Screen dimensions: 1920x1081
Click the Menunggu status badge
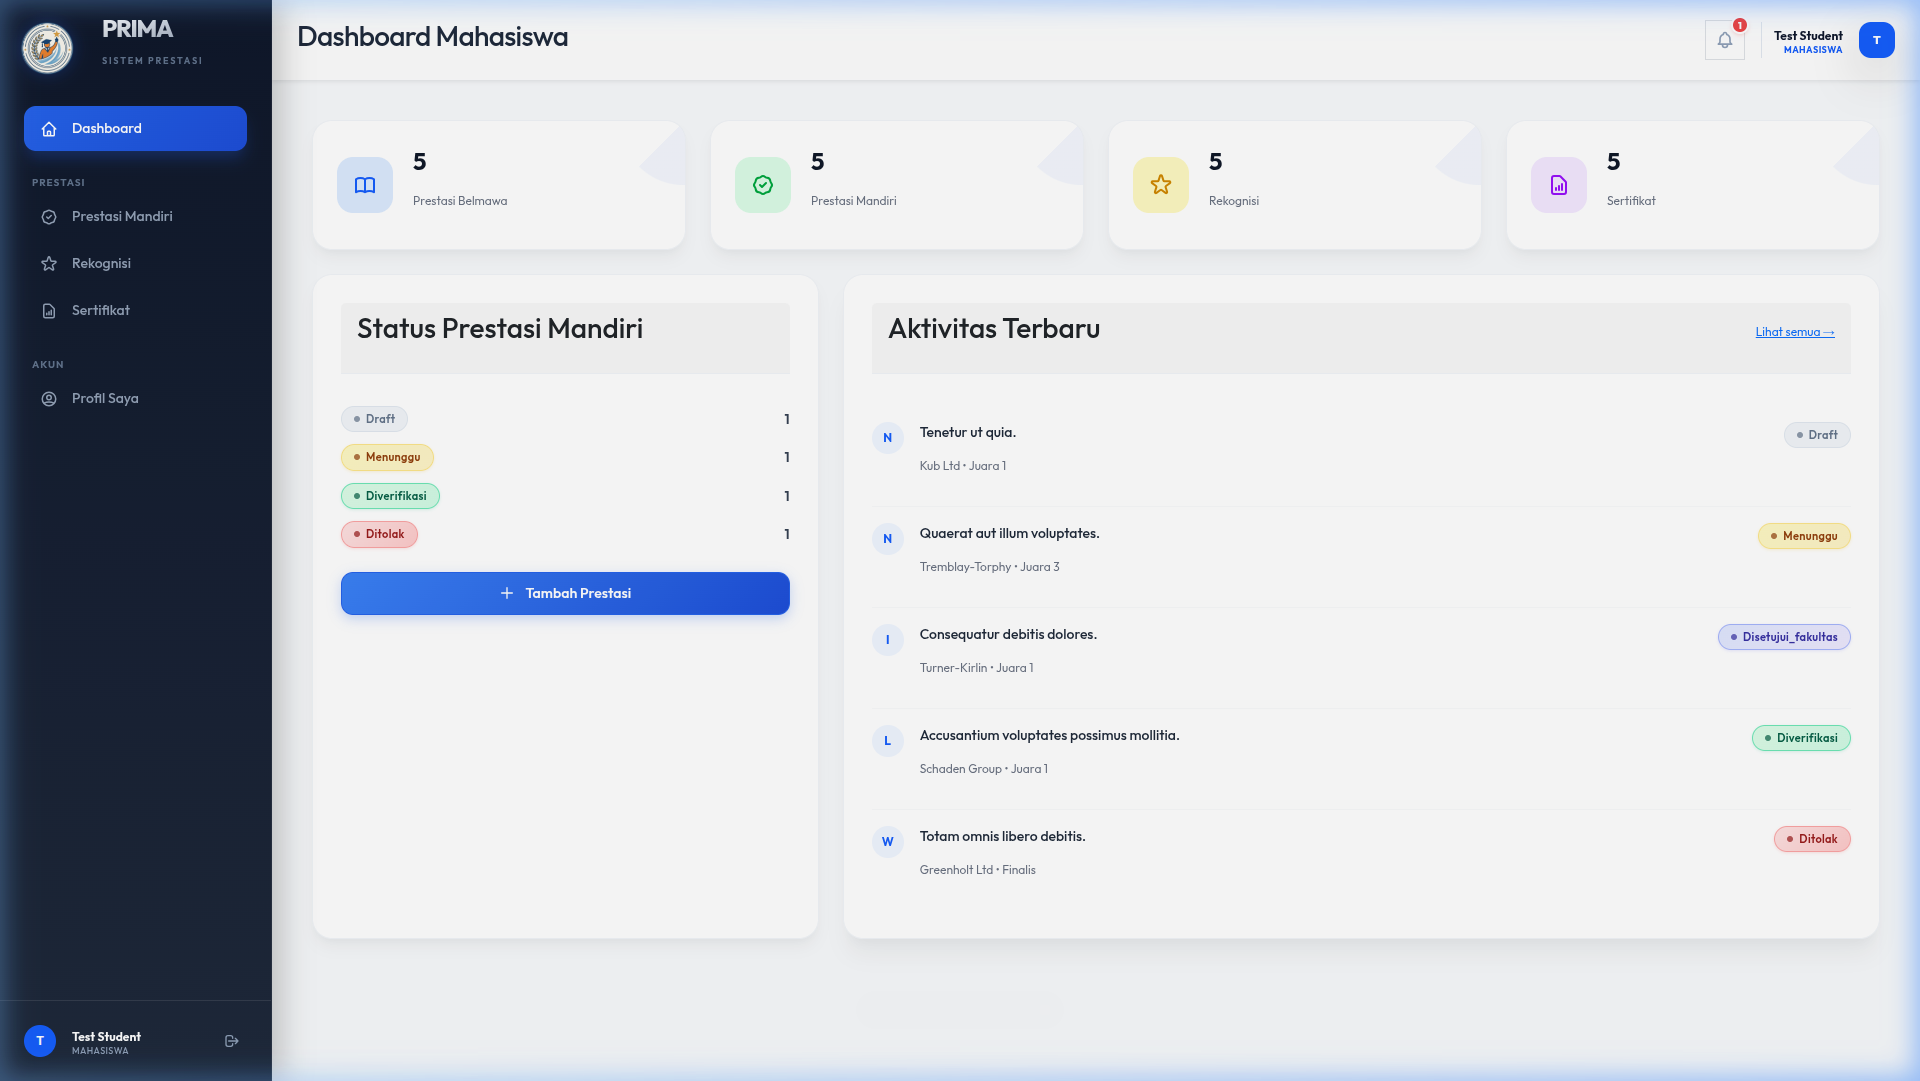(387, 457)
